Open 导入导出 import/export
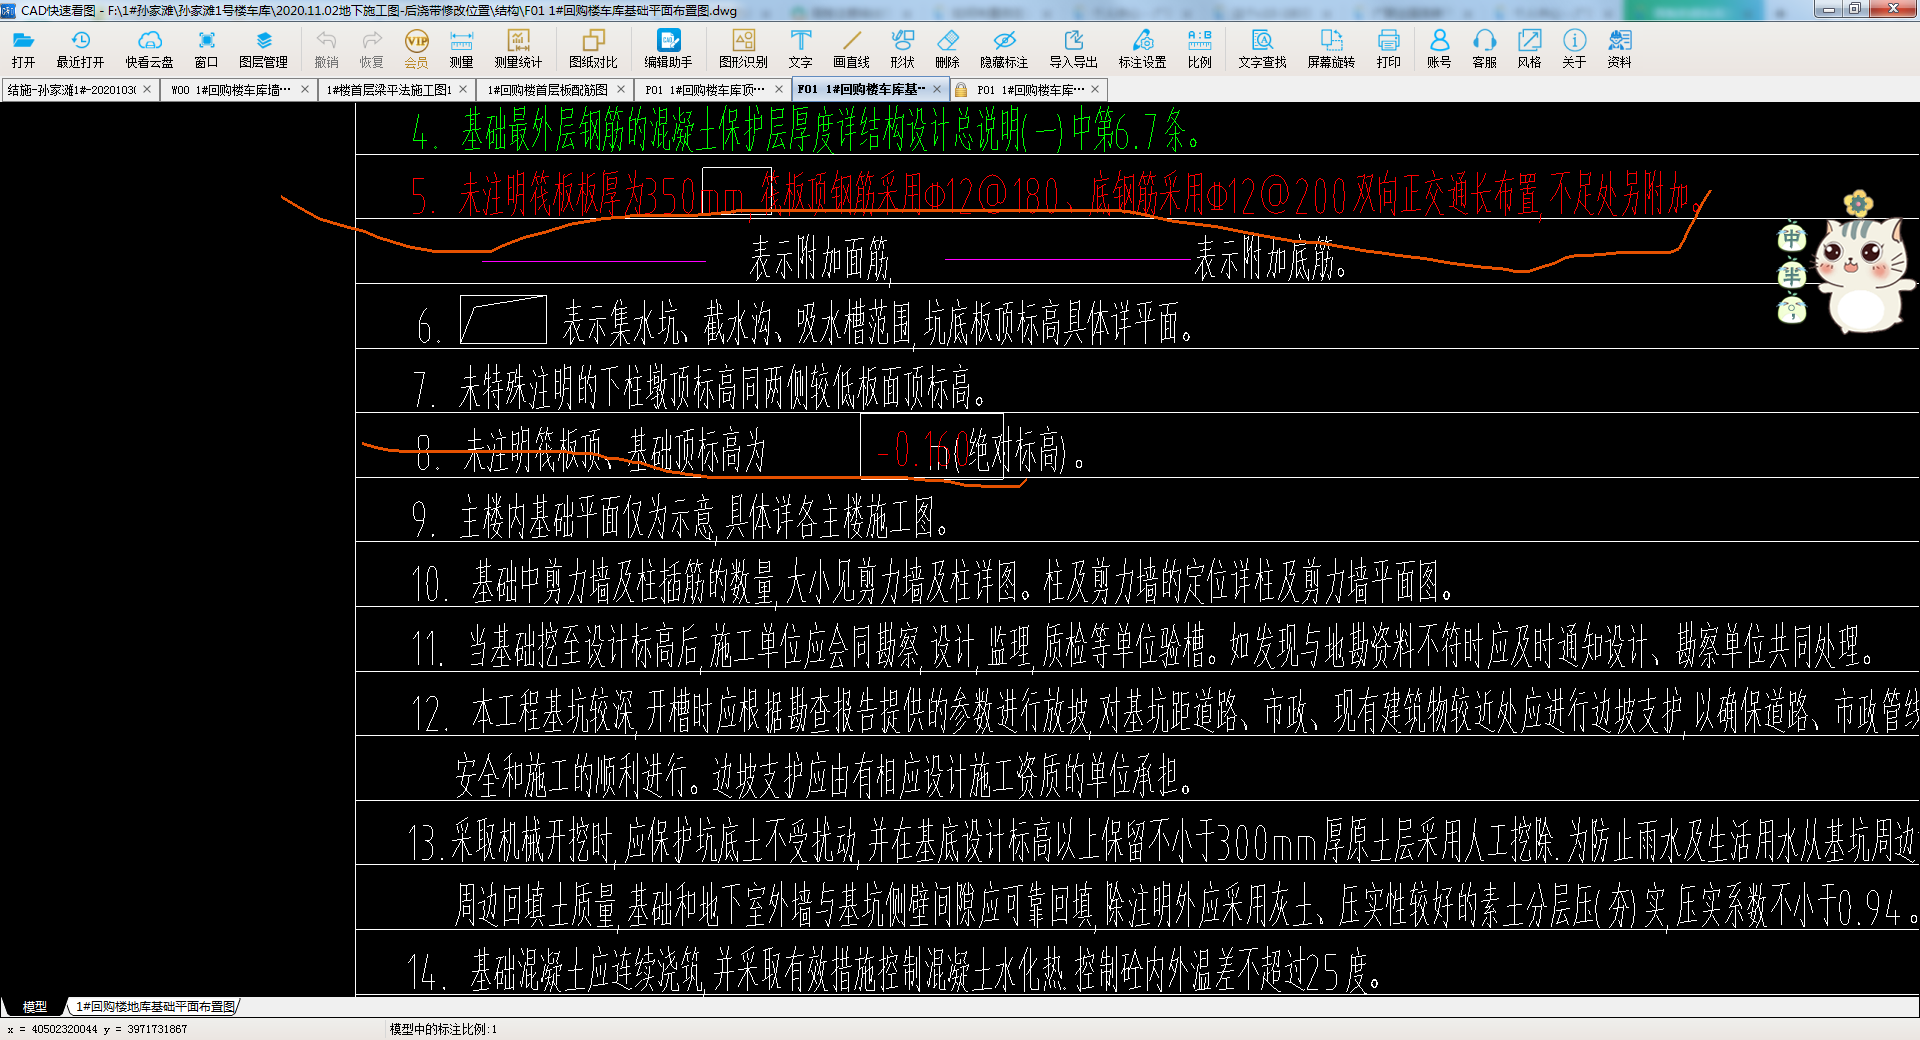1920x1040 pixels. 1073,48
